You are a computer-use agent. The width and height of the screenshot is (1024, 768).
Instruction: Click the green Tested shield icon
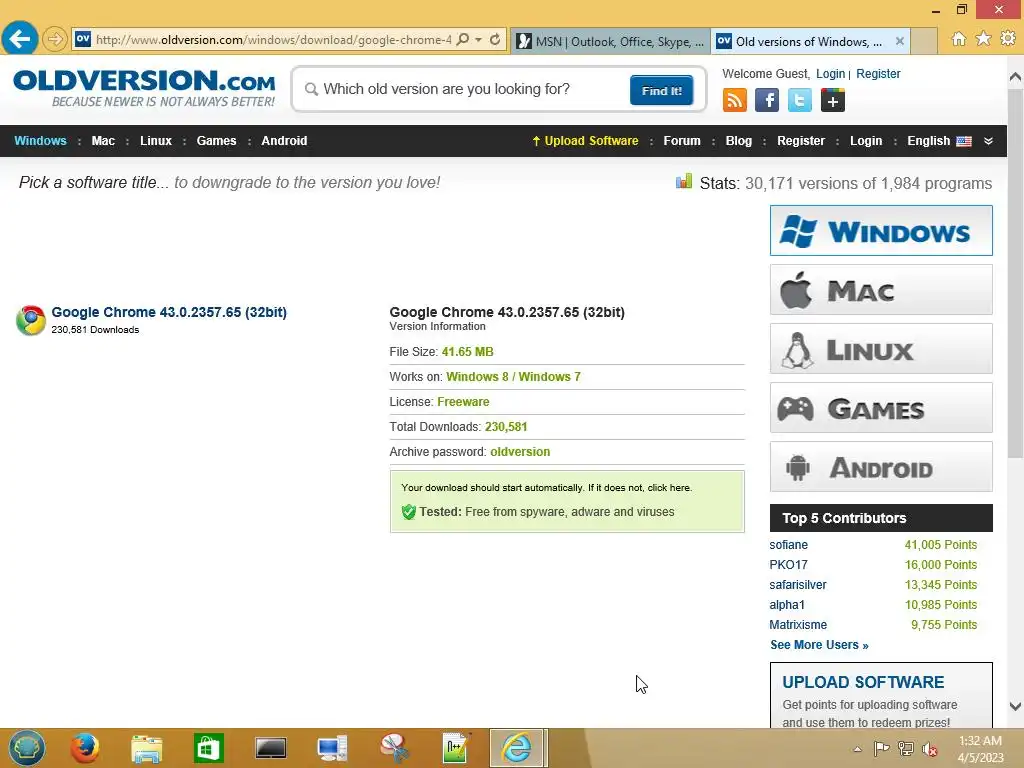pyautogui.click(x=409, y=512)
